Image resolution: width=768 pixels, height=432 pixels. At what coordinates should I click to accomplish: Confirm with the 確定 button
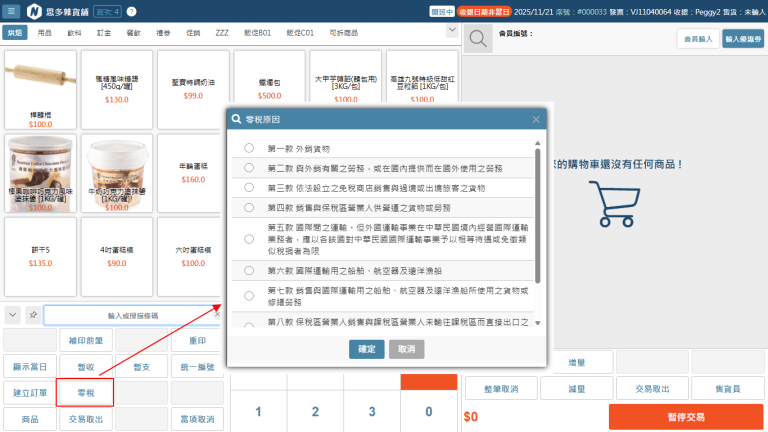[366, 349]
